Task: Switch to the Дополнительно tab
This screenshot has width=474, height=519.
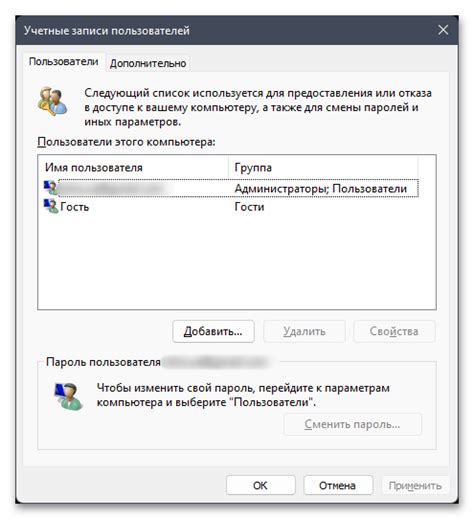Action: (148, 63)
